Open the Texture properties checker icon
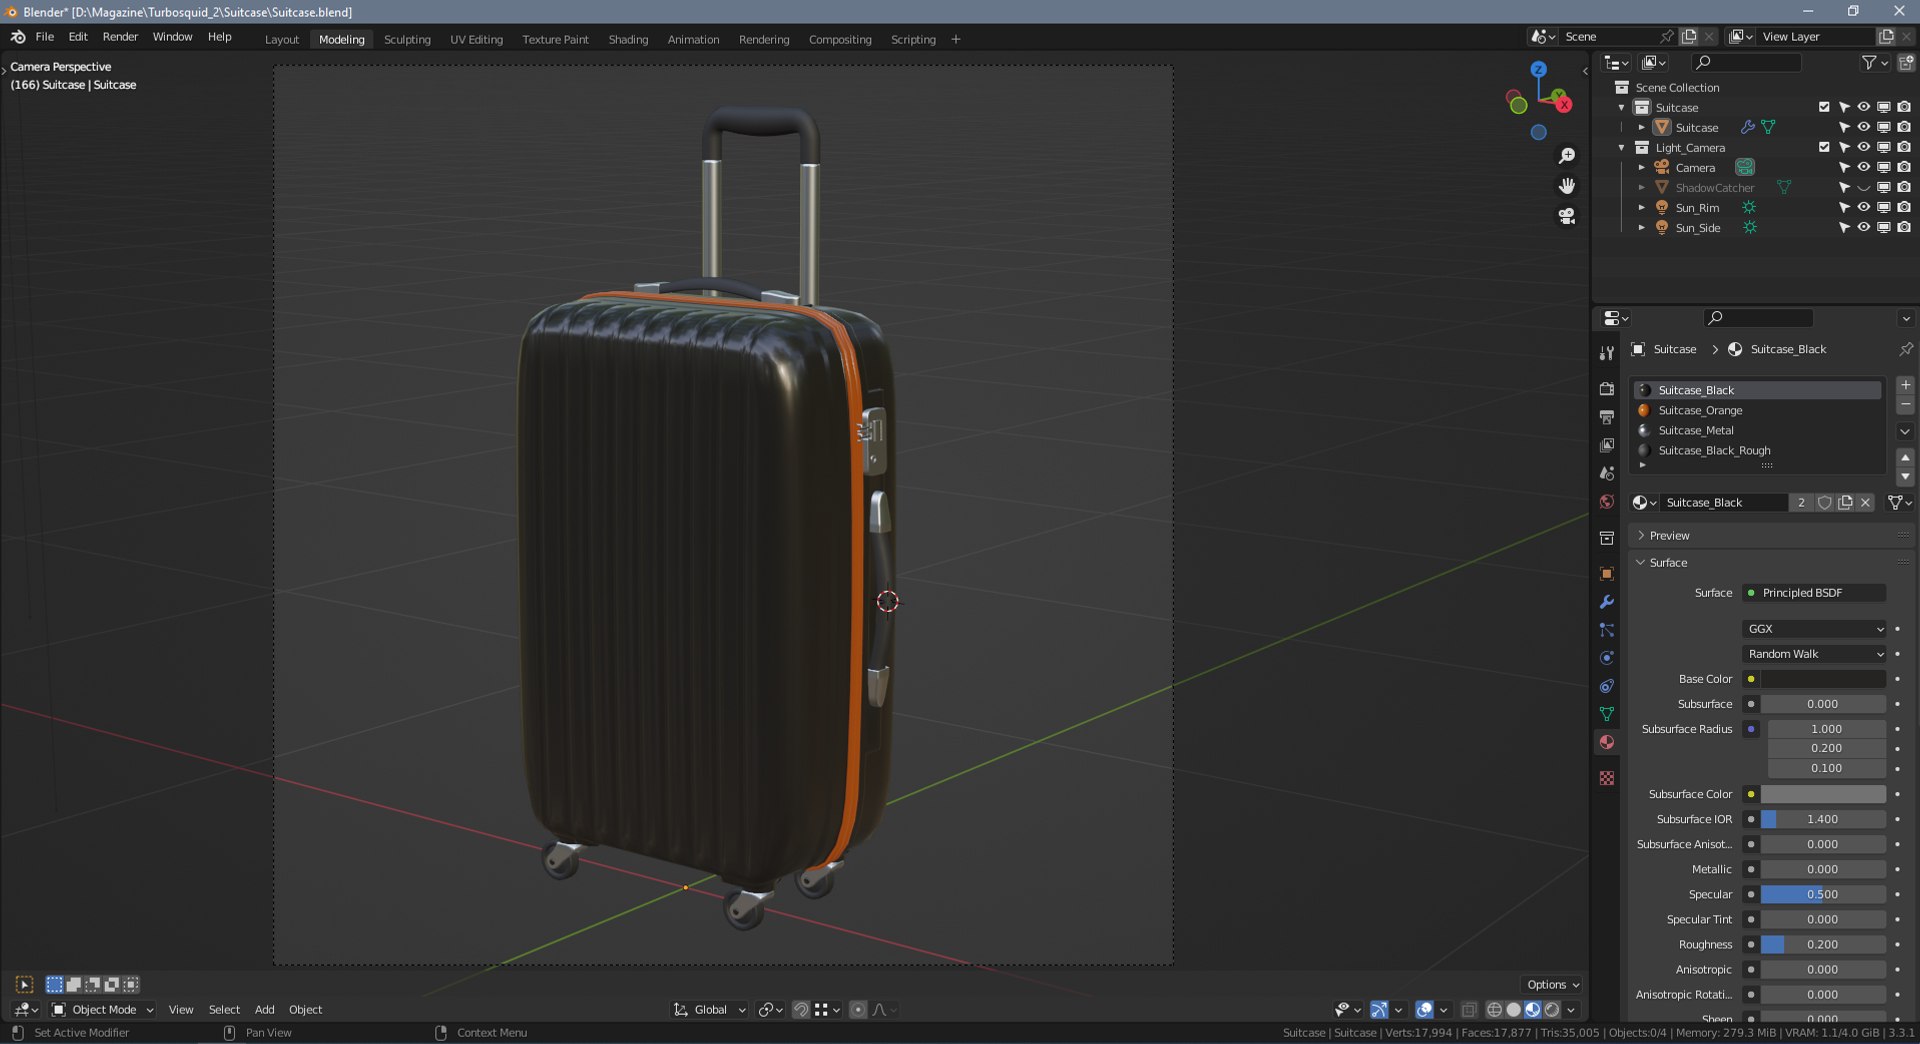 (x=1606, y=778)
